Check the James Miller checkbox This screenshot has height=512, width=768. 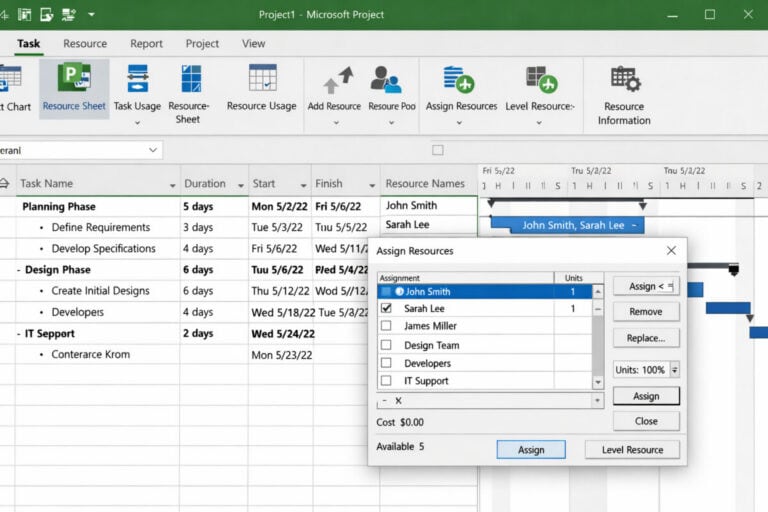[386, 325]
